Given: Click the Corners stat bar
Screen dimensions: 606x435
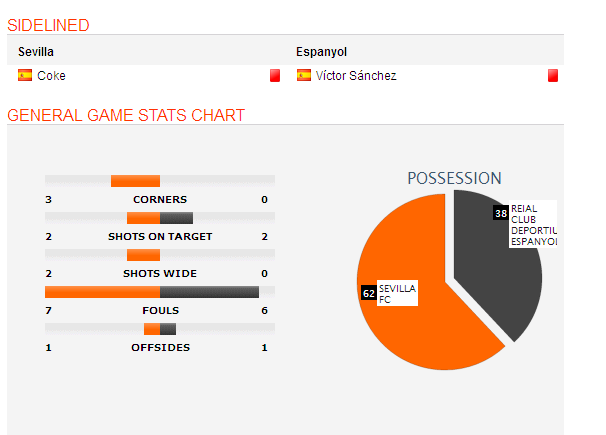Looking at the screenshot, I should coord(136,181).
